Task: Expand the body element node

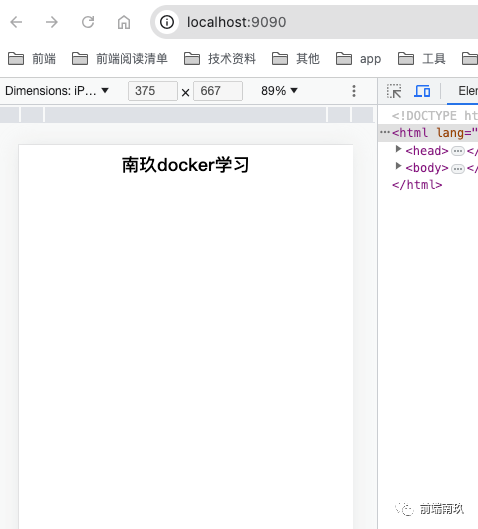Action: (398, 166)
